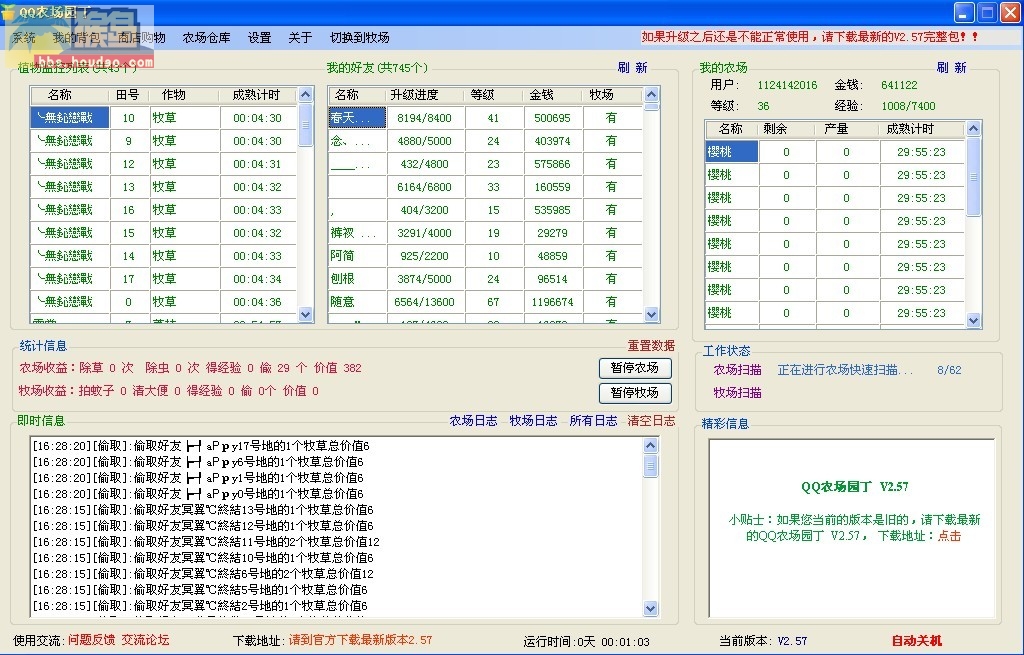Click log panel scroll-up arrow
The width and height of the screenshot is (1024, 655).
[x=650, y=445]
